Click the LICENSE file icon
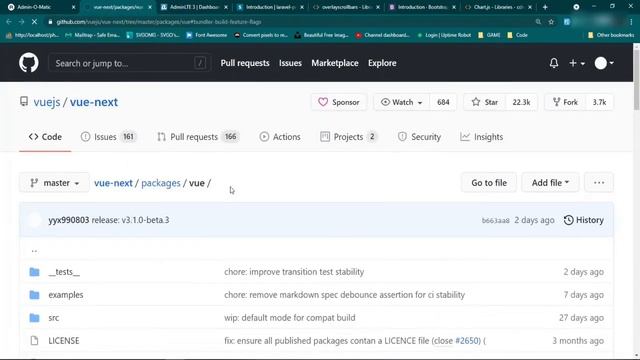 point(34,340)
